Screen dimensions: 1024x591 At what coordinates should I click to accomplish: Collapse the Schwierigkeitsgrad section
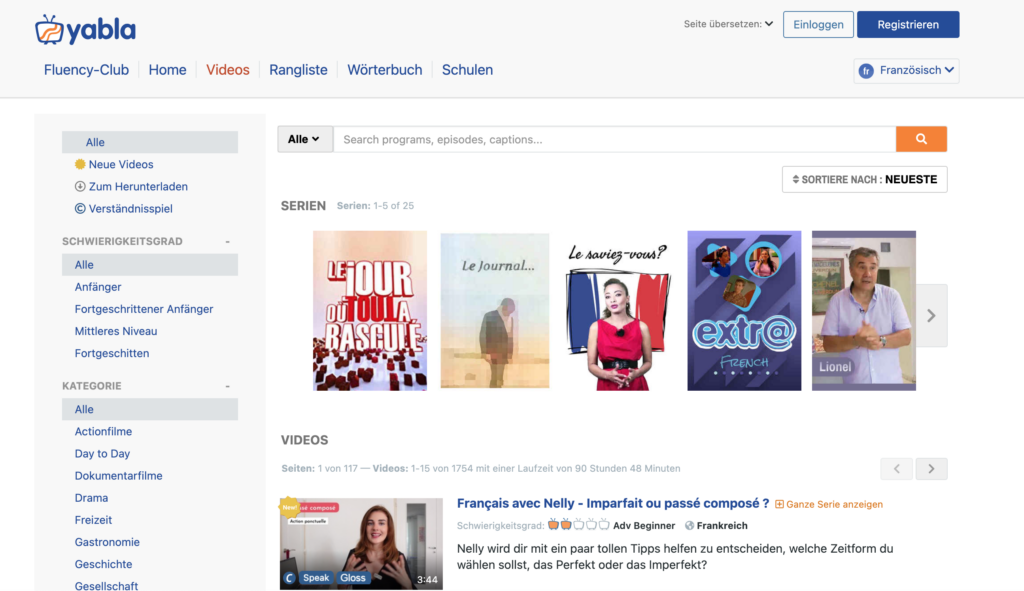click(227, 242)
